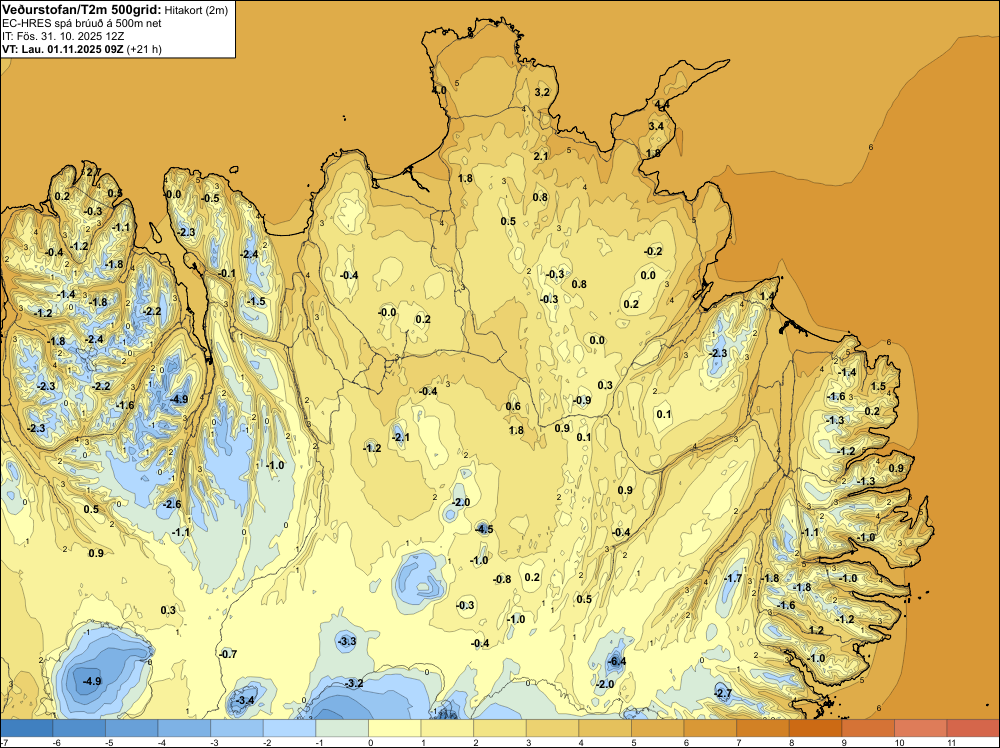Select the '-4.5' temperature value
Screen dimensions: 1000x748
pos(484,529)
